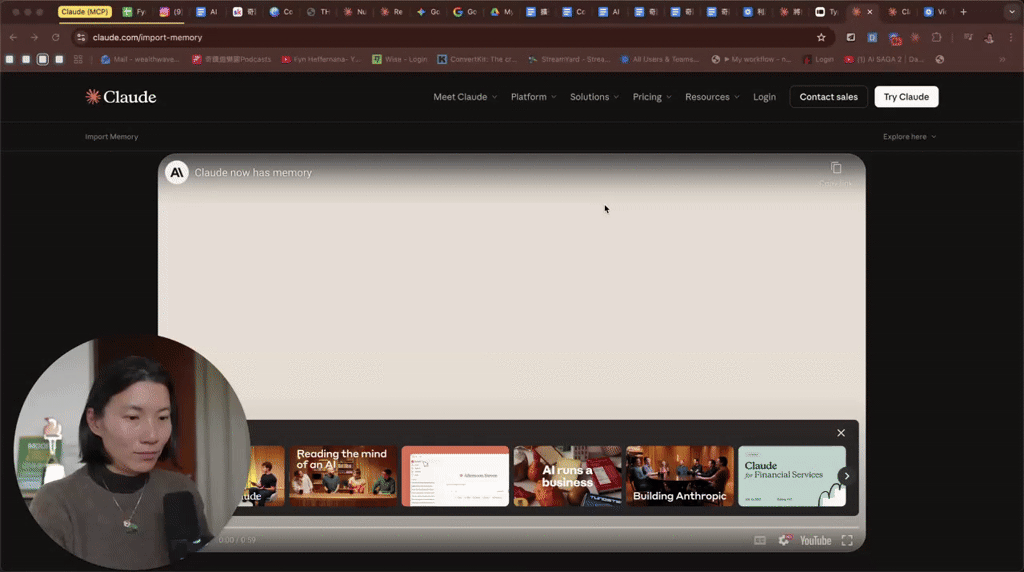Switch to the Fy browser tab
Screen dimensions: 1024x572
[x=134, y=12]
